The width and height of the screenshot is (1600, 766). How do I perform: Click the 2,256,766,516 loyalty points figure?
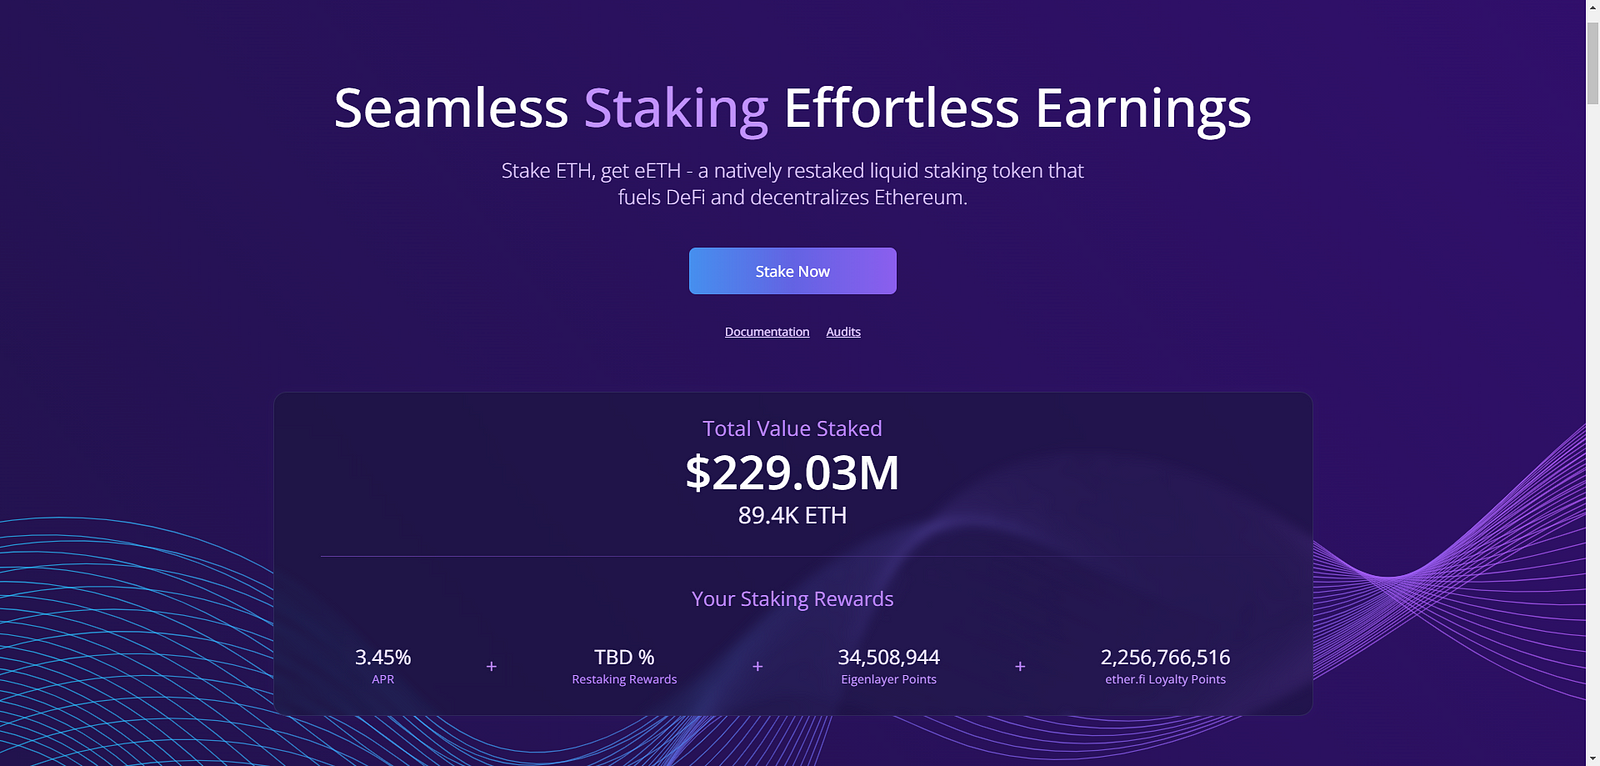[1165, 657]
